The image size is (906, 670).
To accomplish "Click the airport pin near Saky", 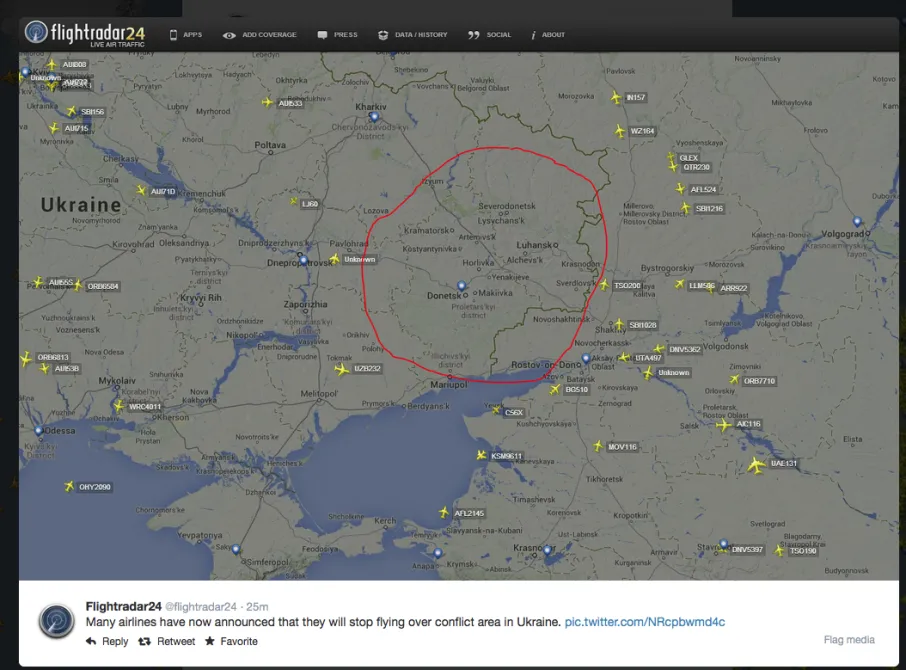I will pyautogui.click(x=236, y=549).
